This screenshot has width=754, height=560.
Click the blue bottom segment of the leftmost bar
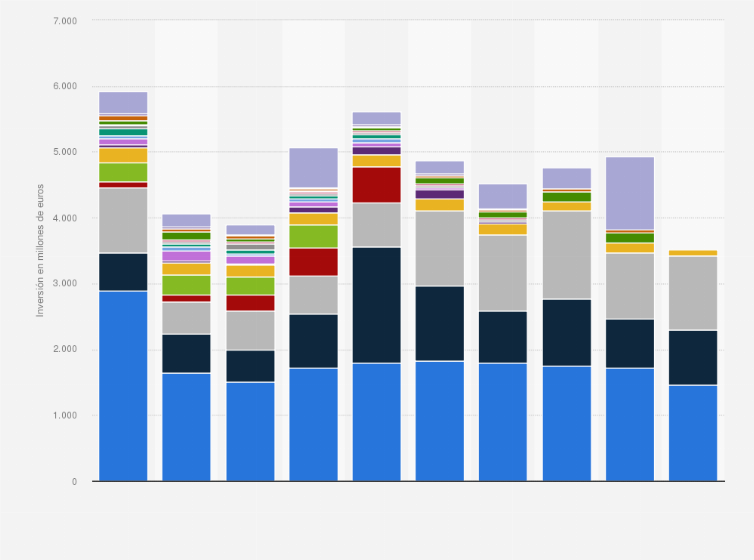pyautogui.click(x=123, y=385)
